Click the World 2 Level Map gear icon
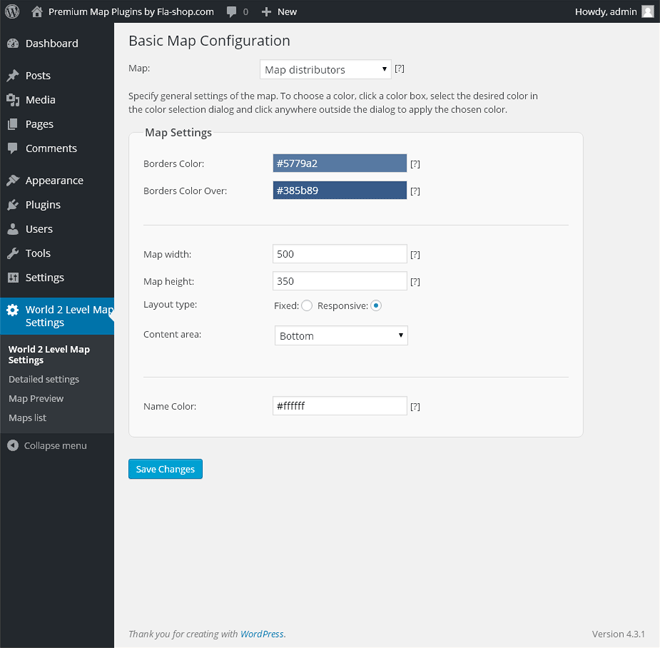Image resolution: width=660 pixels, height=648 pixels. pos(13,310)
